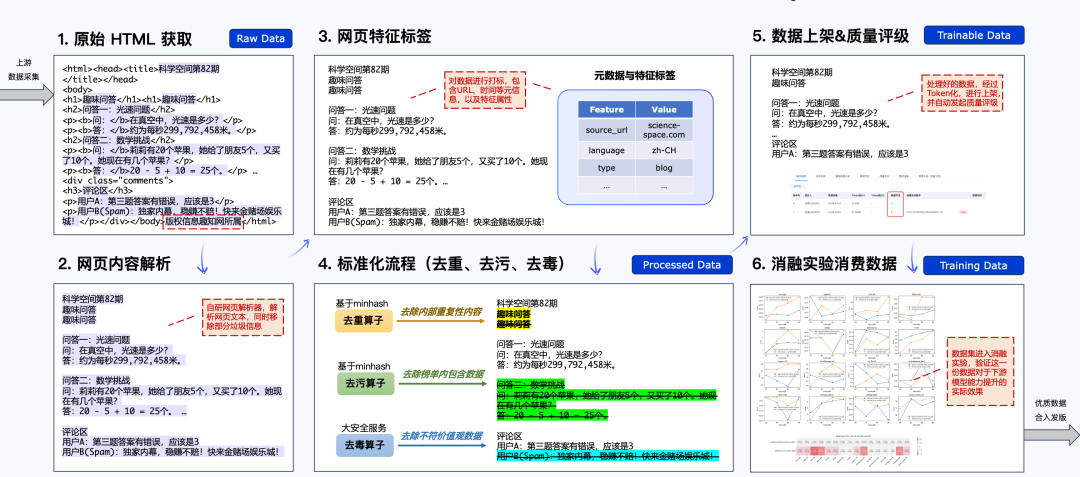Click the blue 去毒算子 box
The image size is (1080, 477).
click(x=364, y=446)
